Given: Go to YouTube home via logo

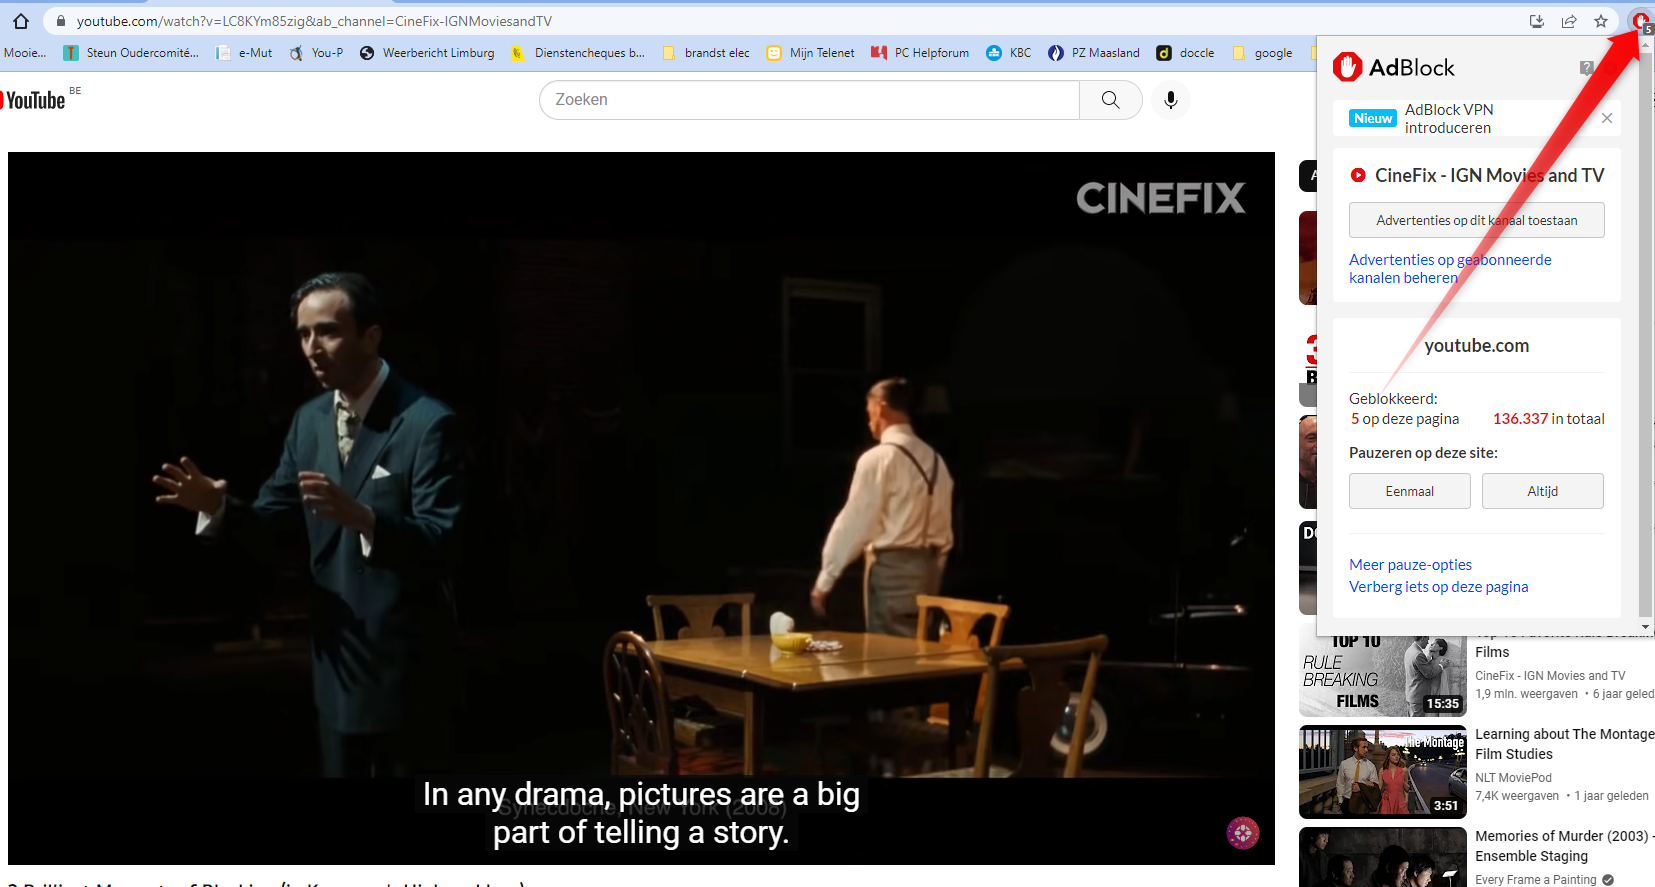Looking at the screenshot, I should click(34, 100).
